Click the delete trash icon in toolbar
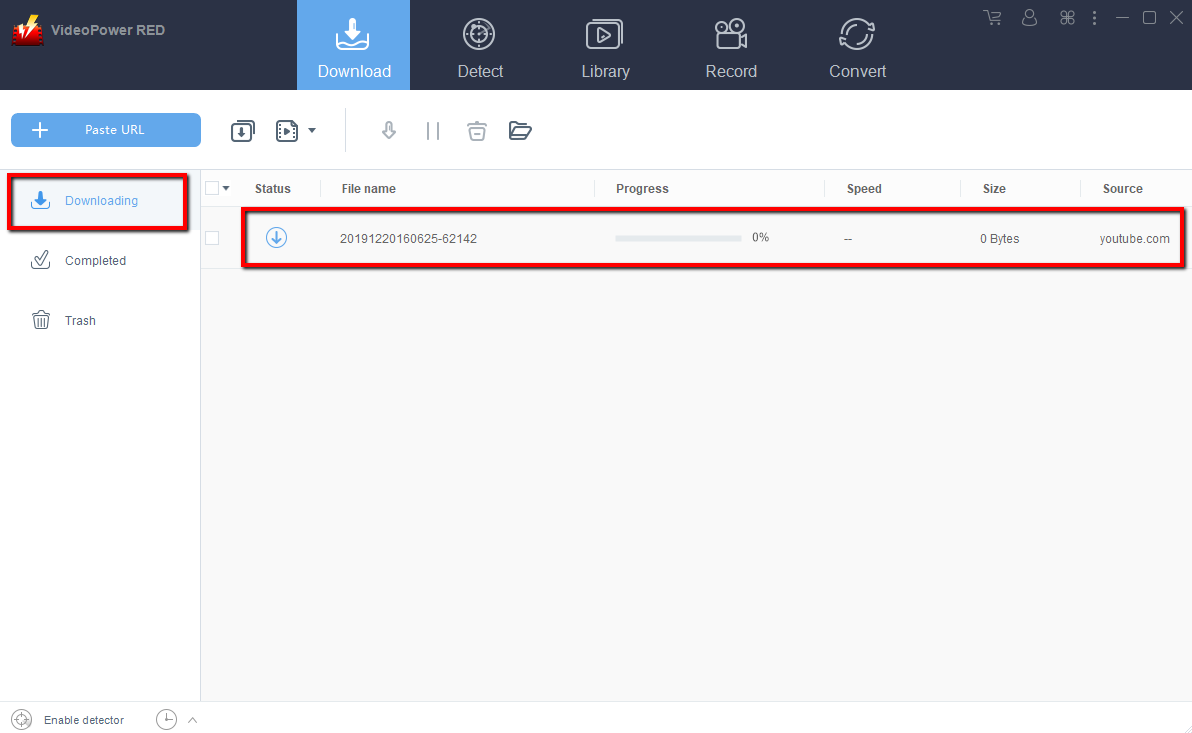Viewport: 1192px width, 733px height. pos(477,131)
